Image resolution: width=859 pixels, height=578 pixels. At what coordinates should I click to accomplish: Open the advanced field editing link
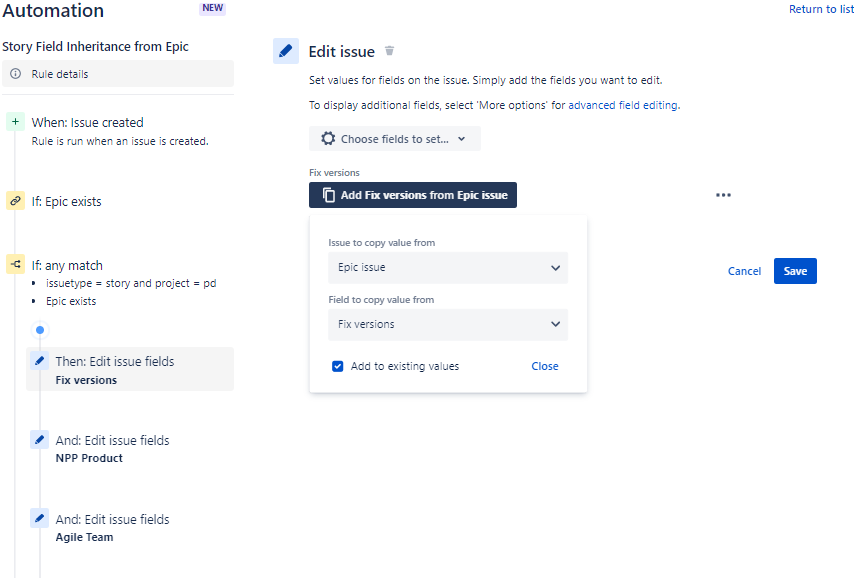pos(623,105)
